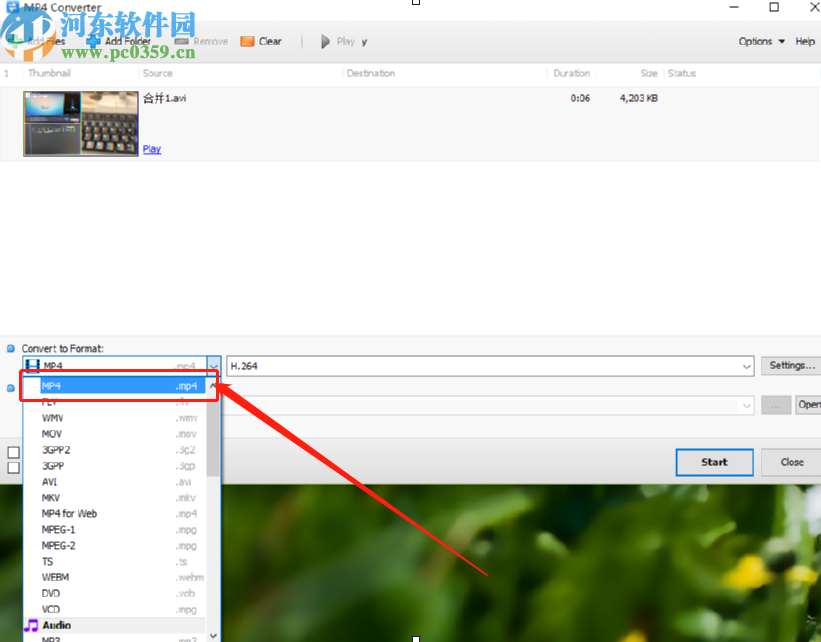Open the Options menu
The image size is (821, 642).
point(761,41)
